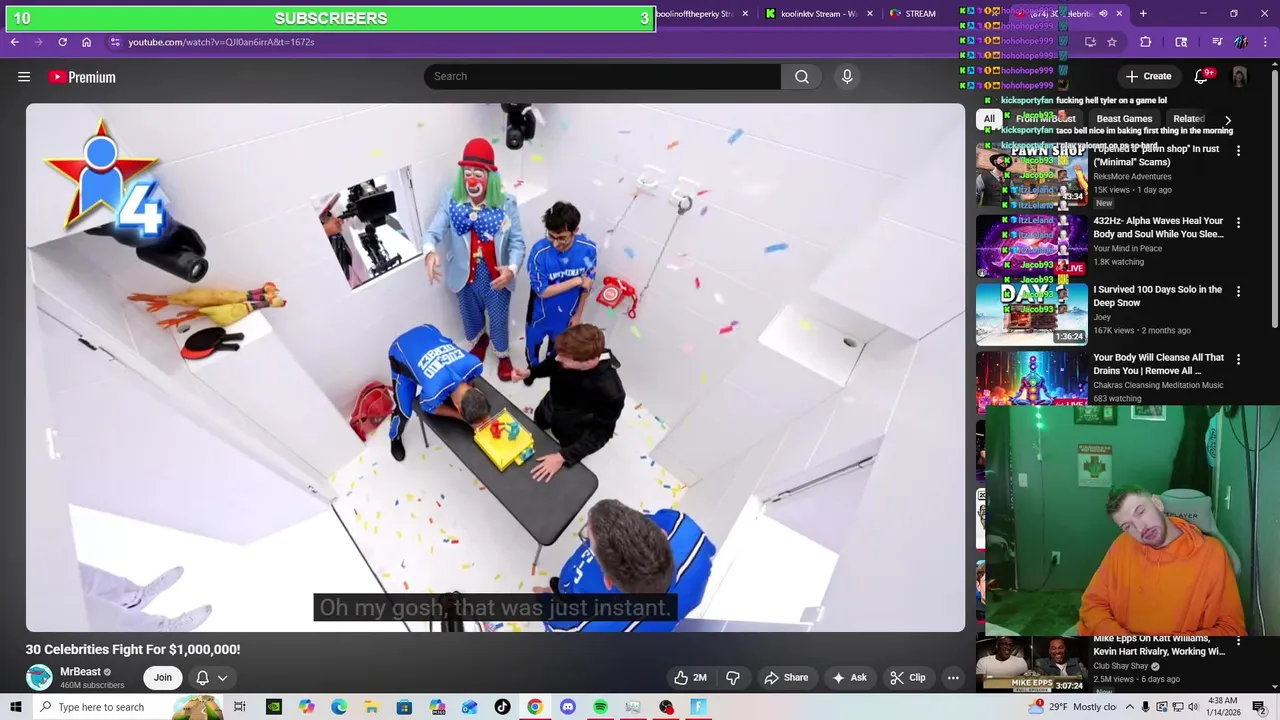Open the YouTube account avatar menu
This screenshot has height=720, width=1280.
(1240, 77)
